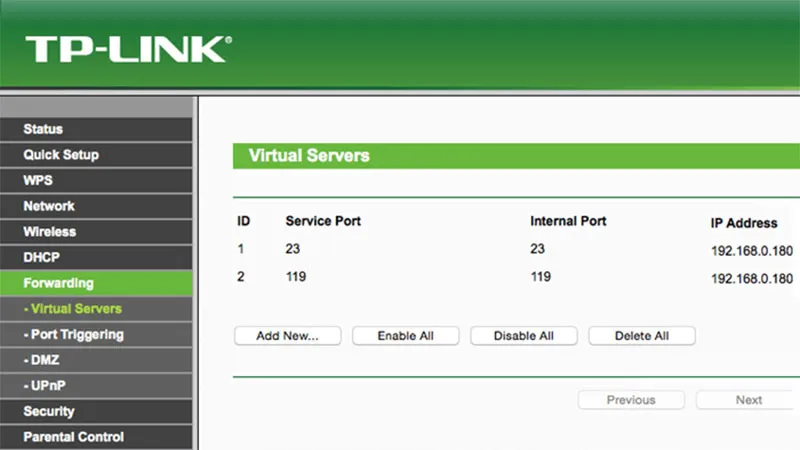Click the Previous page button
This screenshot has height=450, width=800.
click(x=631, y=400)
